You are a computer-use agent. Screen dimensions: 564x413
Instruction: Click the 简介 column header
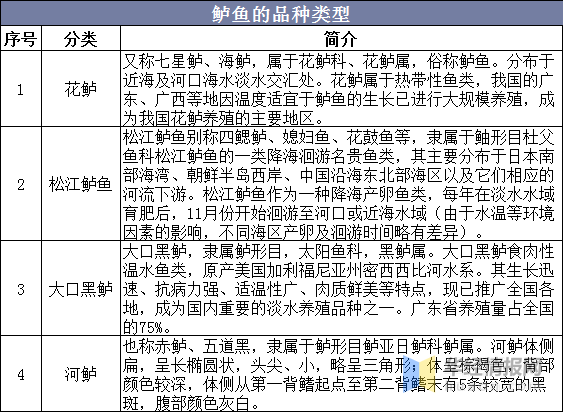(341, 38)
